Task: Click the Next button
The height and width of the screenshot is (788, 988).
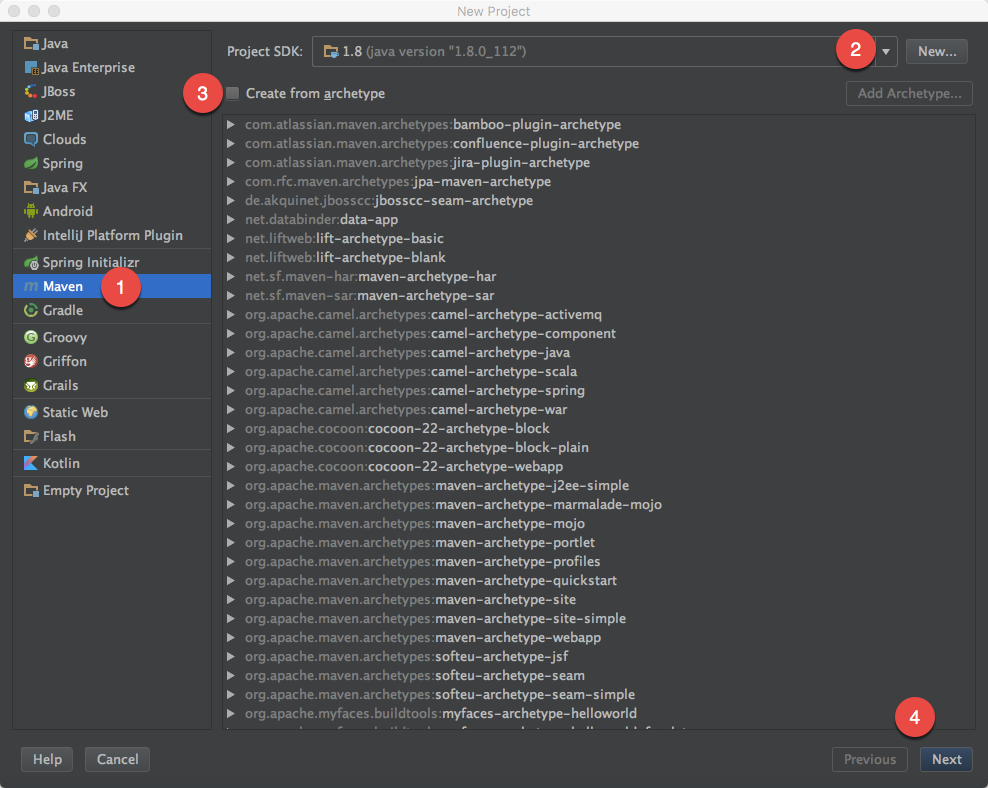Action: tap(946, 759)
